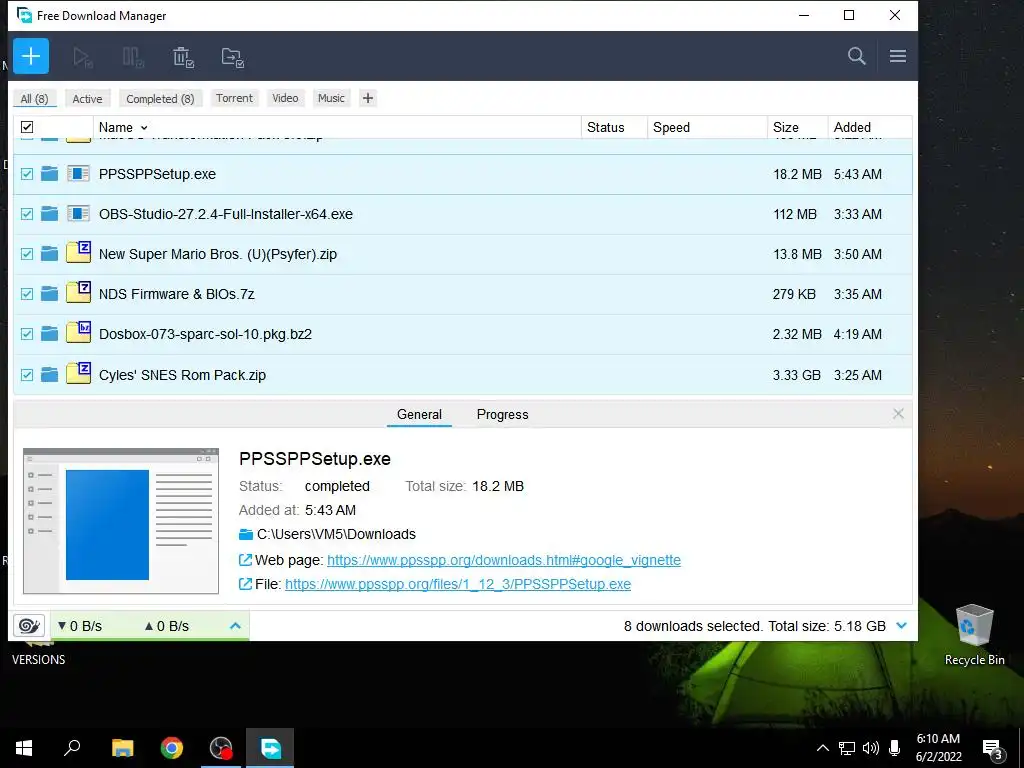This screenshot has width=1024, height=768.
Task: Click external link icon beside File
Action: (x=246, y=584)
